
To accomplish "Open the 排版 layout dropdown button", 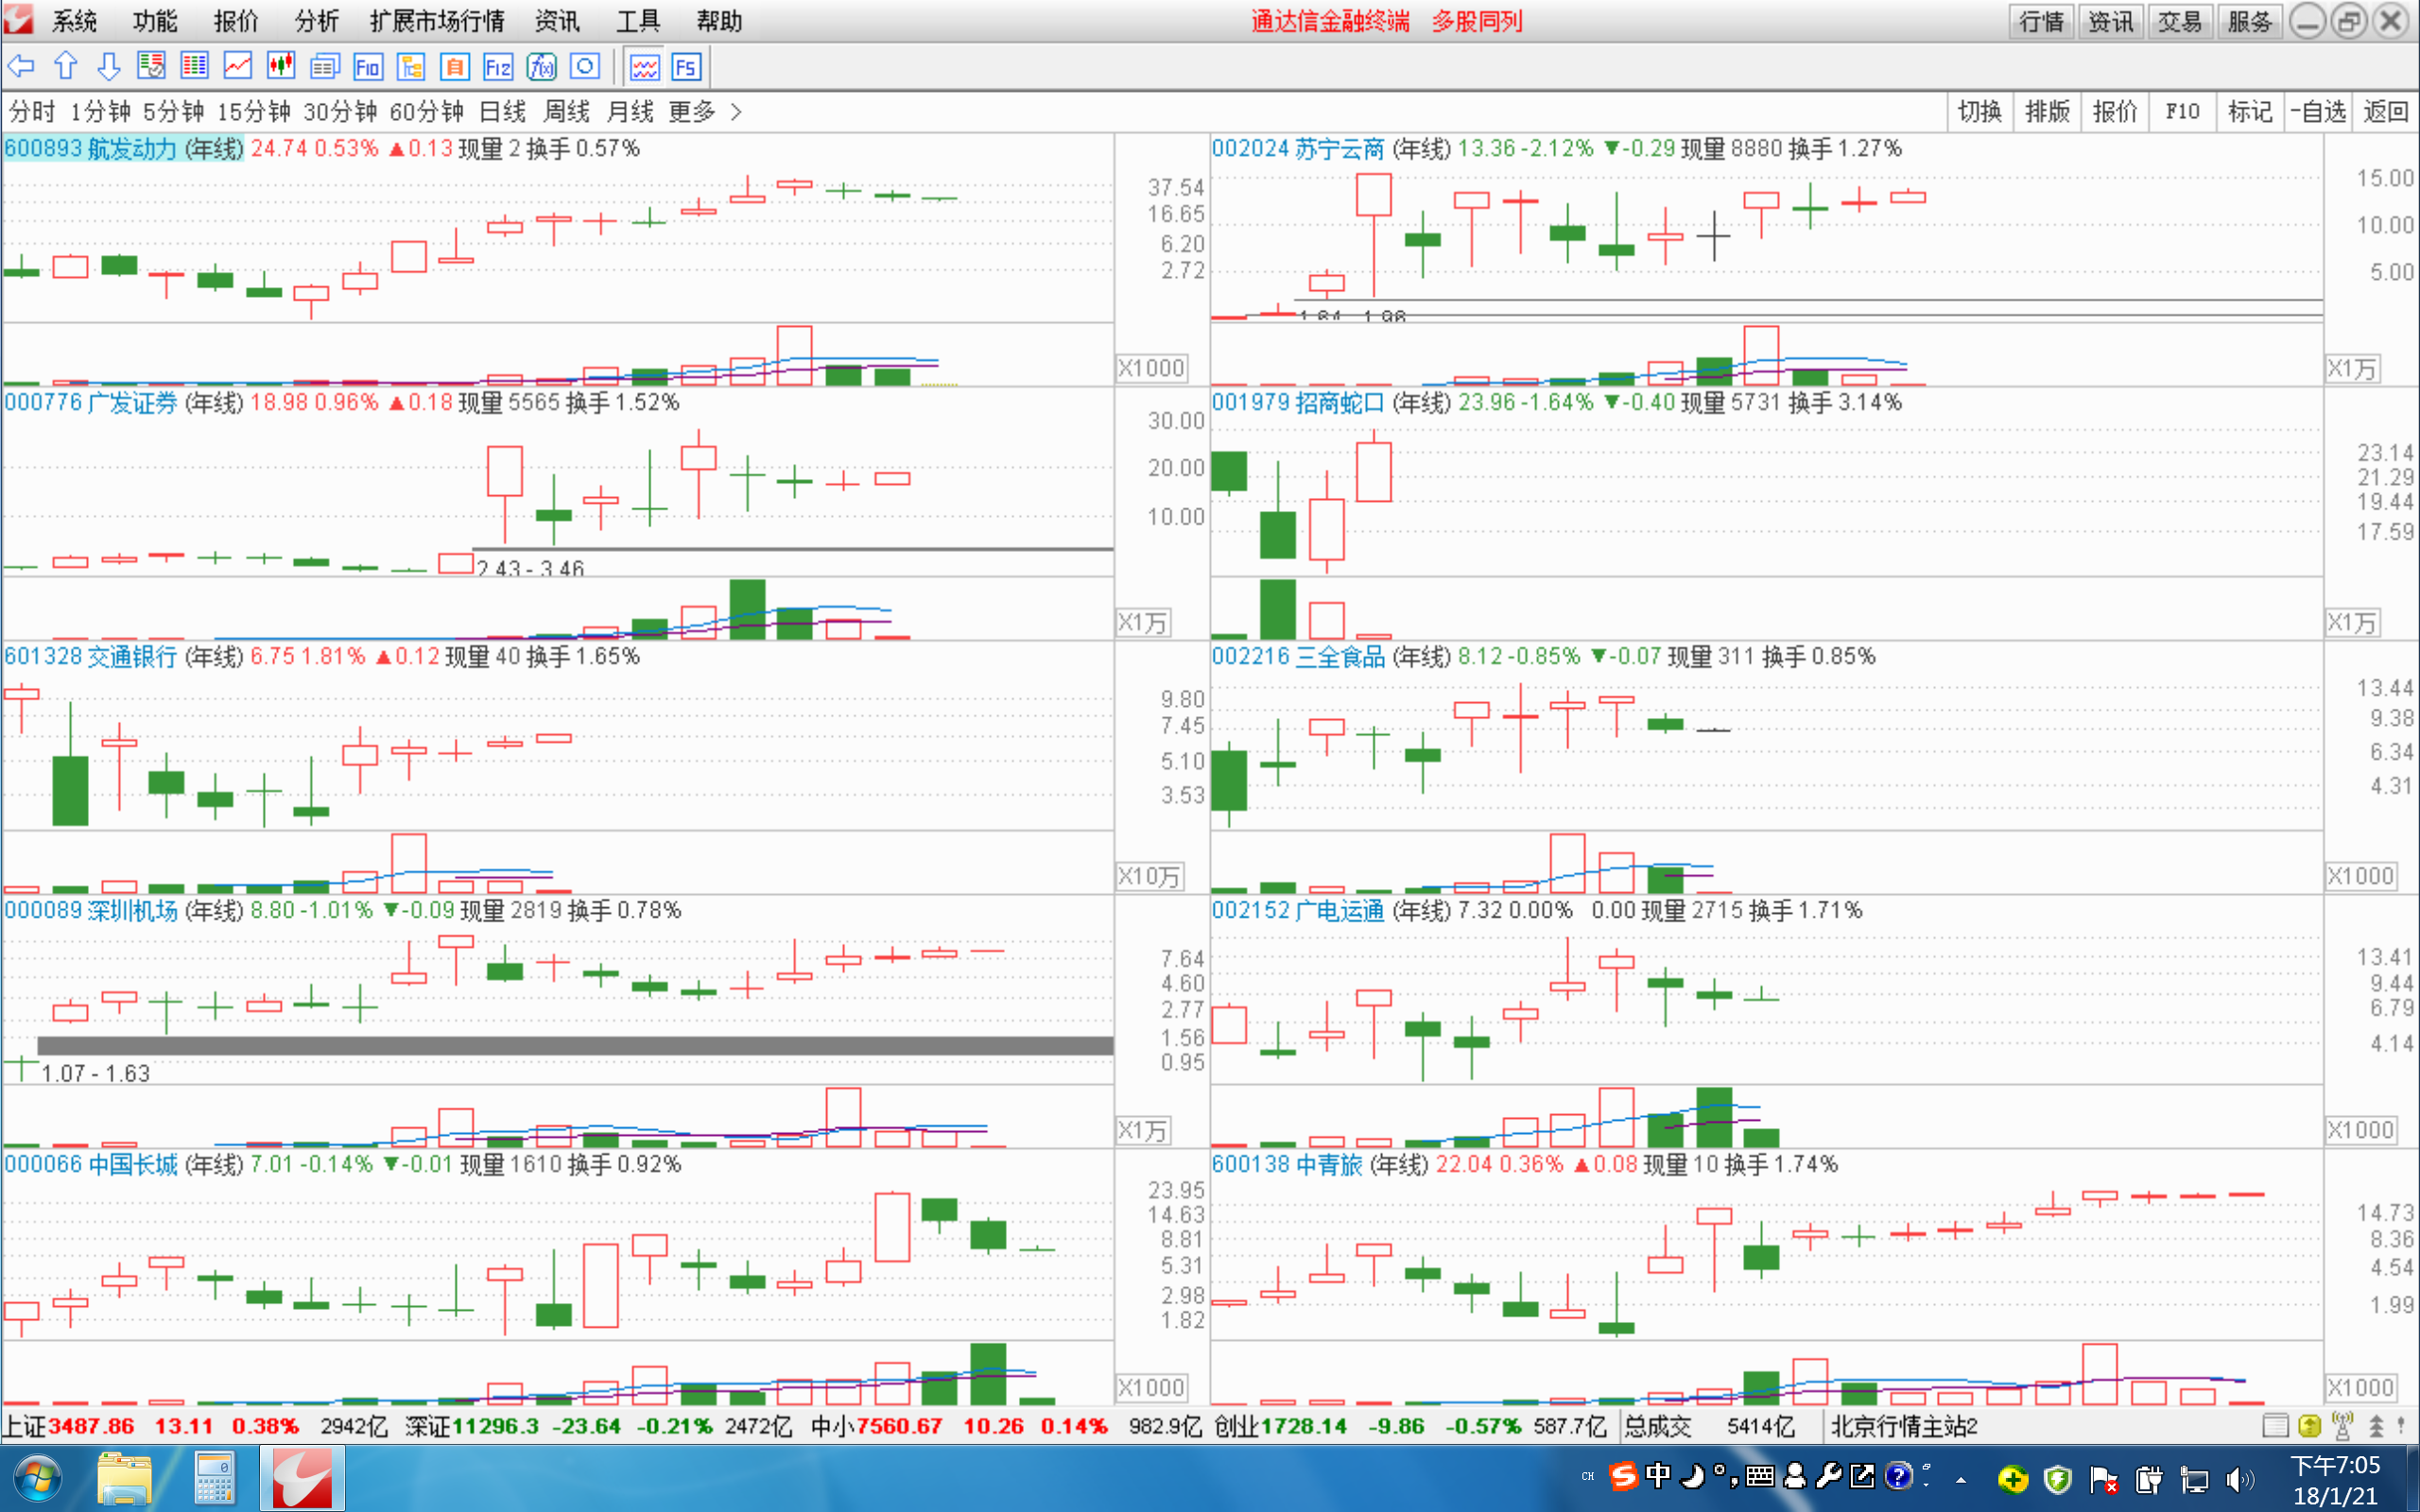I will (x=2047, y=111).
